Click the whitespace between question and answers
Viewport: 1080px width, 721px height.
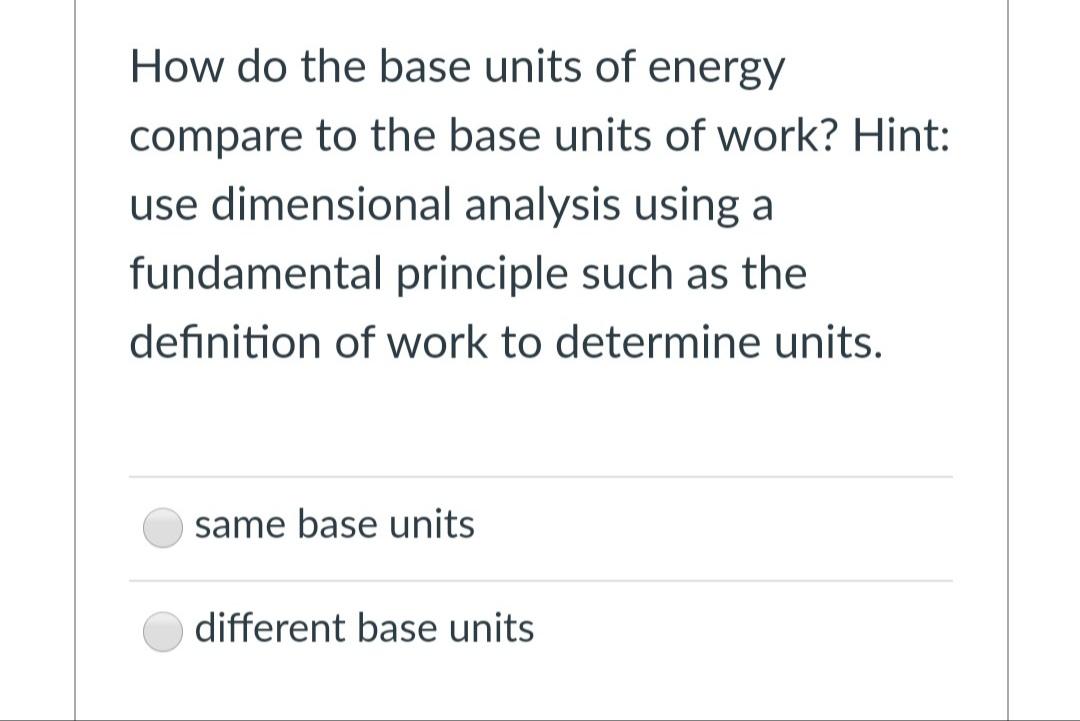[540, 420]
